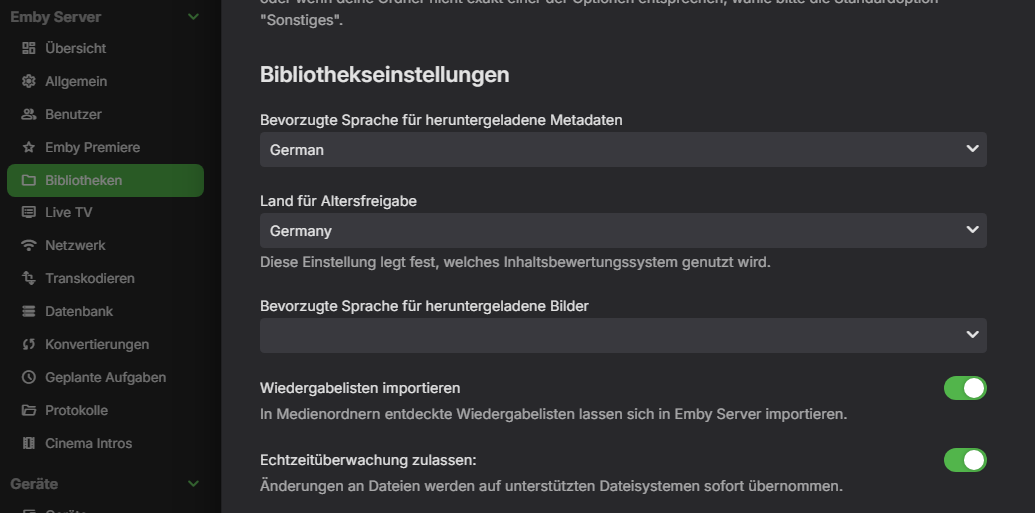This screenshot has width=1035, height=513.
Task: Click the Übersicht dashboard icon
Action: point(28,48)
